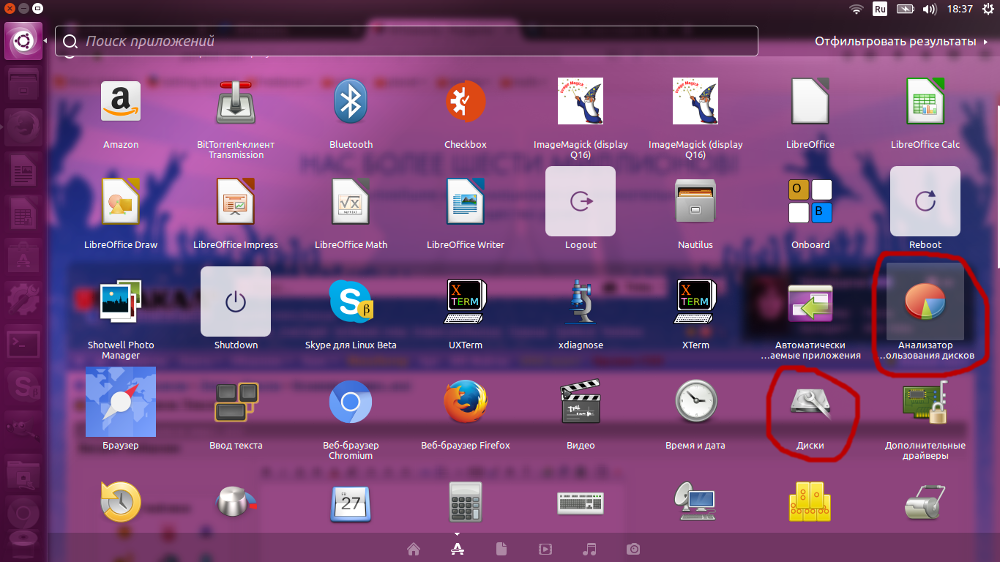Switch to the Photos lens tab
The width and height of the screenshot is (1000, 562).
(x=633, y=549)
